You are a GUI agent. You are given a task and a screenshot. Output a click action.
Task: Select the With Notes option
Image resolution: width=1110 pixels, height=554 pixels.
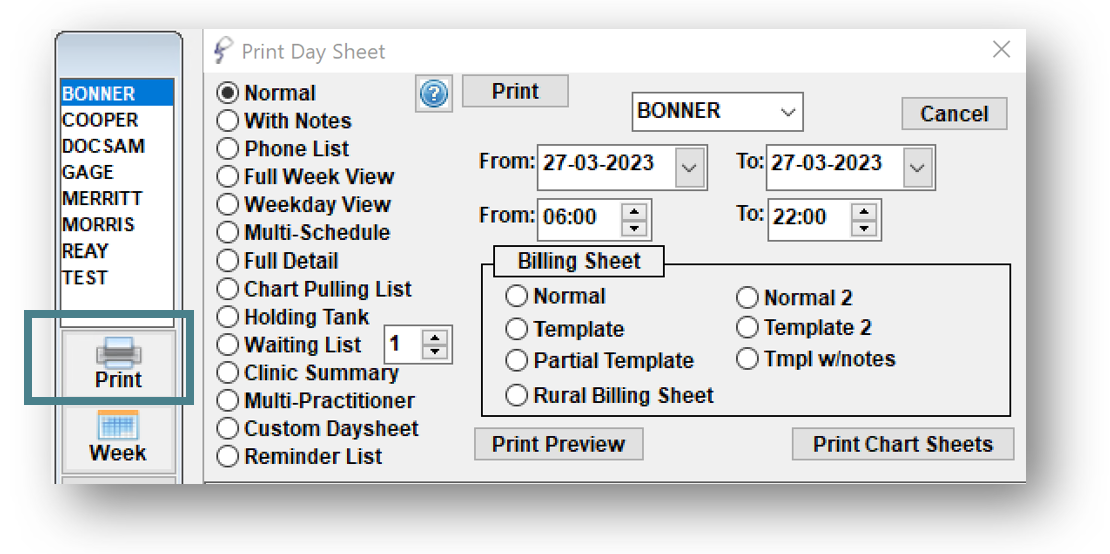228,121
